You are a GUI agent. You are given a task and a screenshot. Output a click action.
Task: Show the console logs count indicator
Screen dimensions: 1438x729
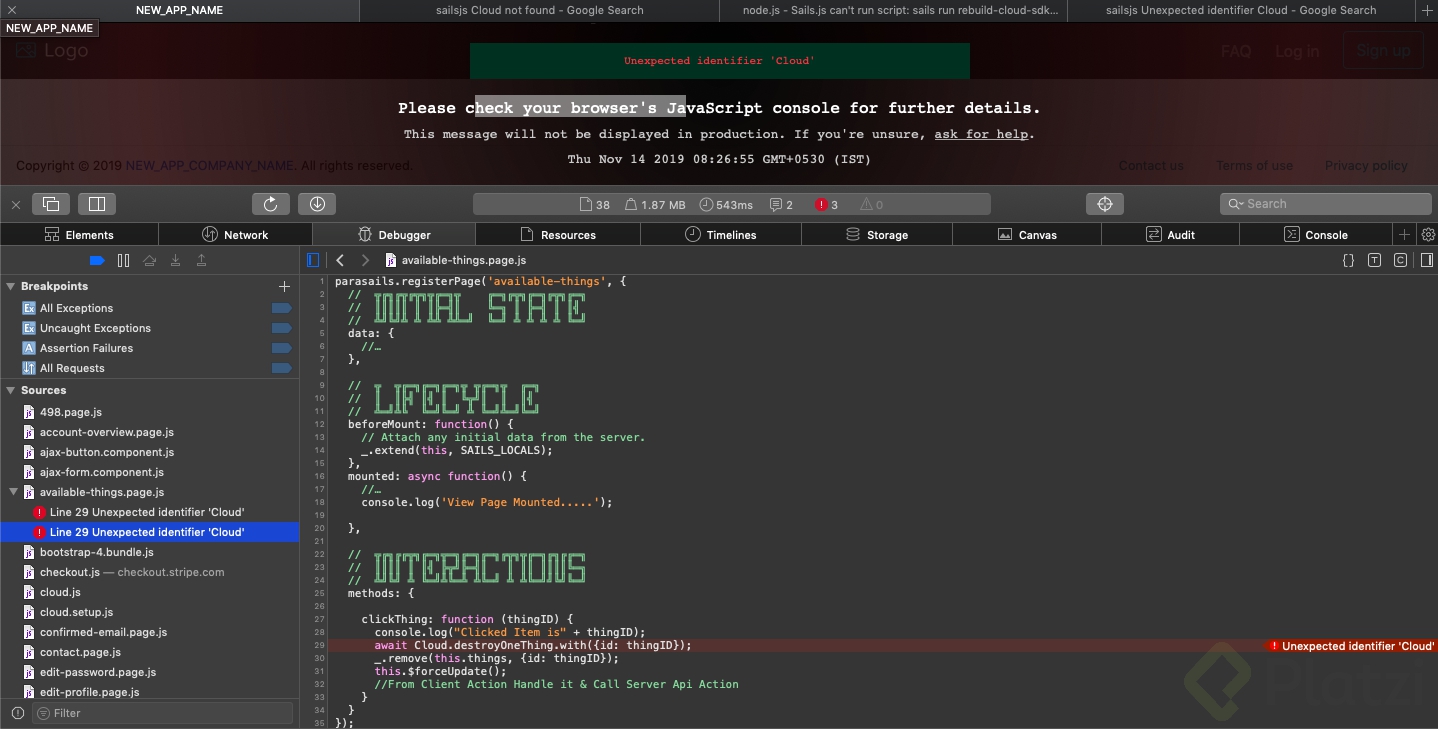tap(781, 205)
